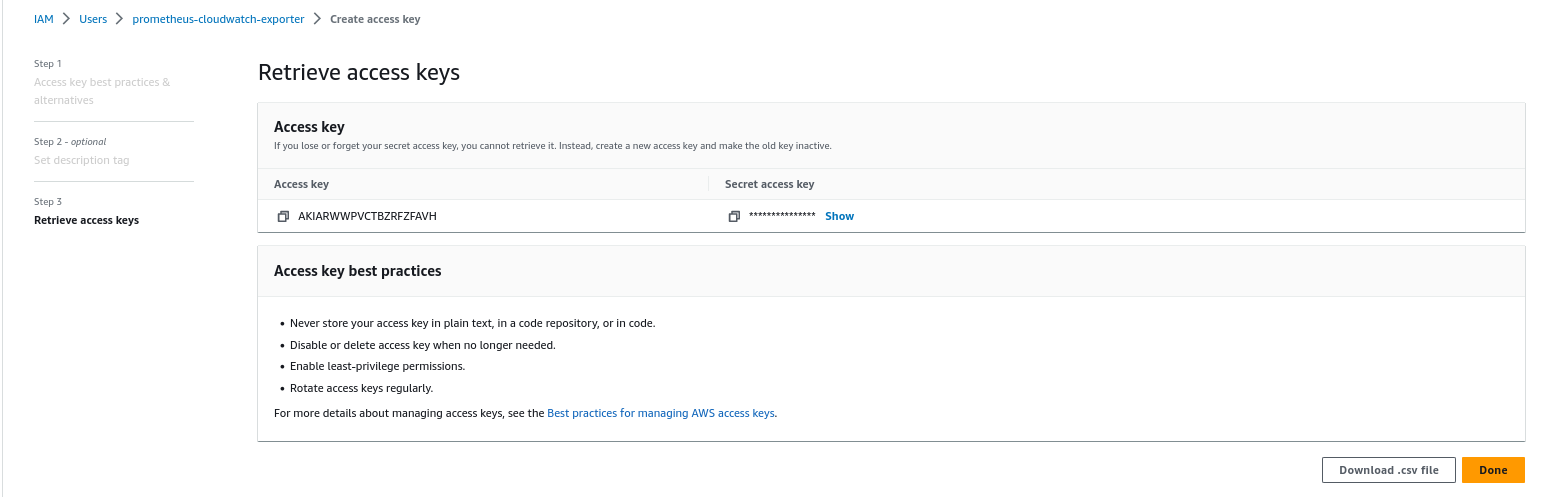Viewport: 1544px width, 497px height.
Task: Click the Access key column header
Action: pos(301,184)
